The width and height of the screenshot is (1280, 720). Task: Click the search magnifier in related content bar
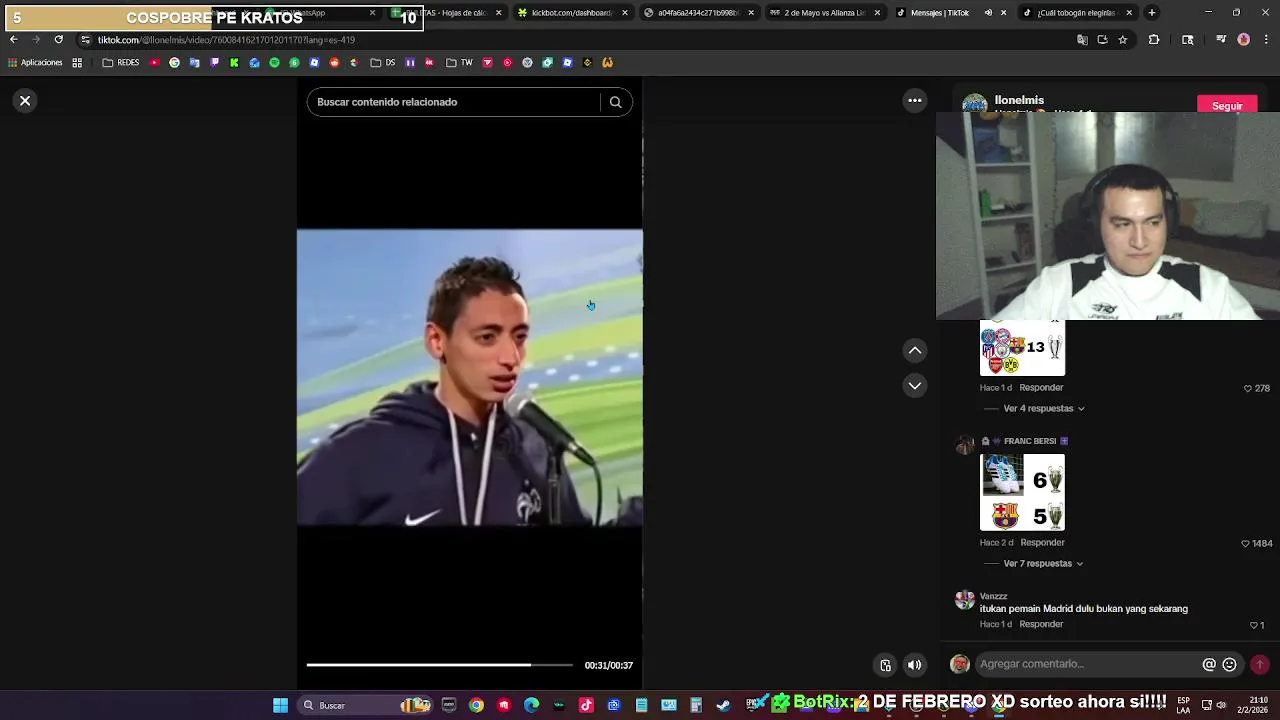pos(616,102)
